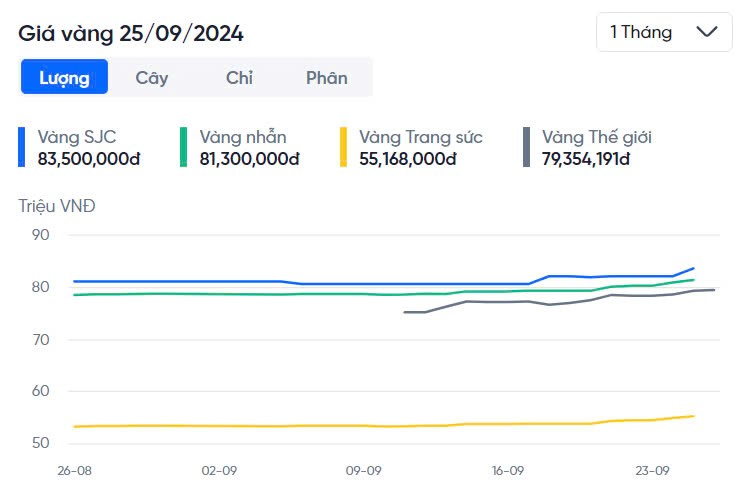Select the Lượng unit tab
Viewport: 755px width, 500px height.
[64, 77]
